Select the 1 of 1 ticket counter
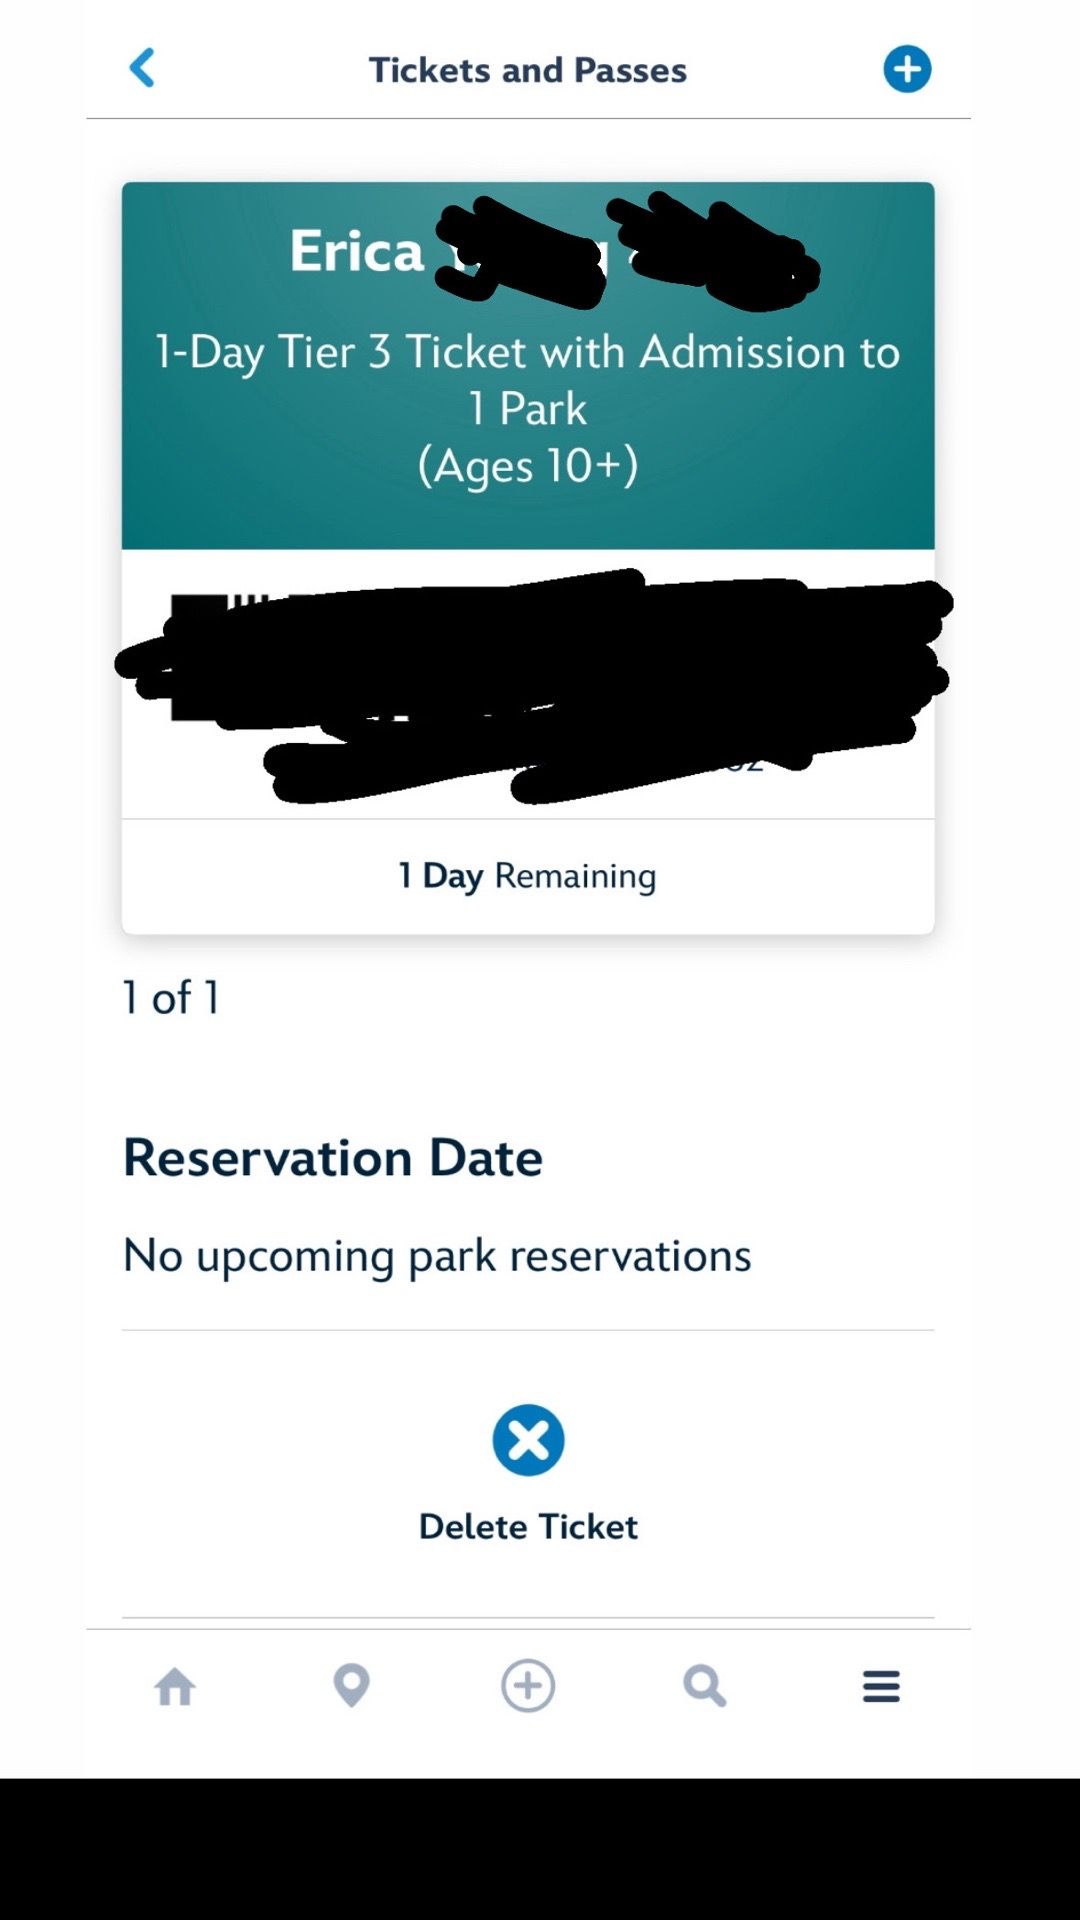 click(x=171, y=998)
